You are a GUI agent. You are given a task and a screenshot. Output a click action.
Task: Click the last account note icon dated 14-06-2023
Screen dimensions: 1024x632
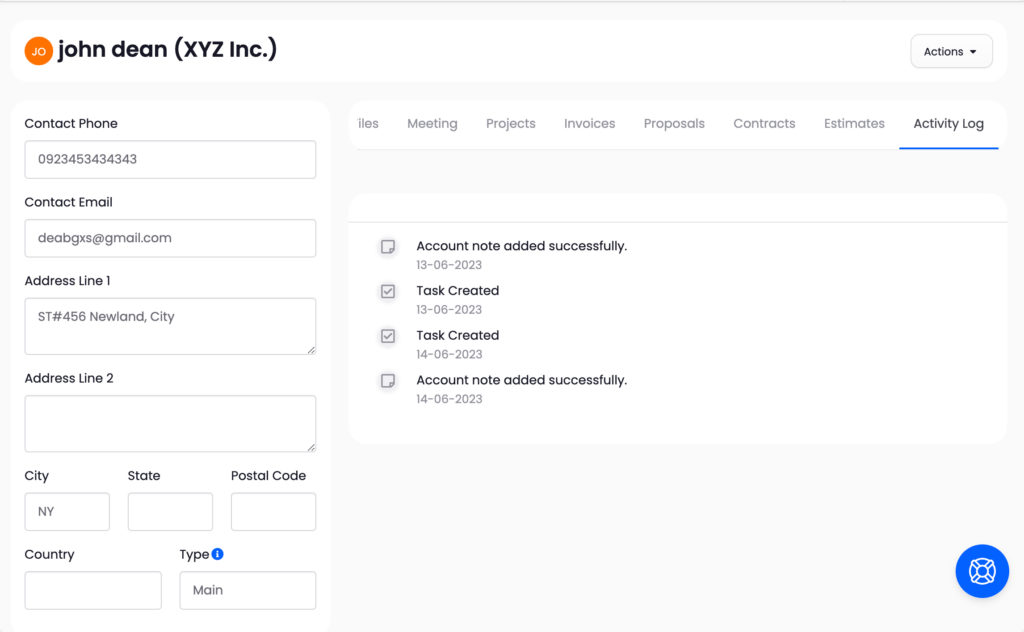(x=388, y=381)
